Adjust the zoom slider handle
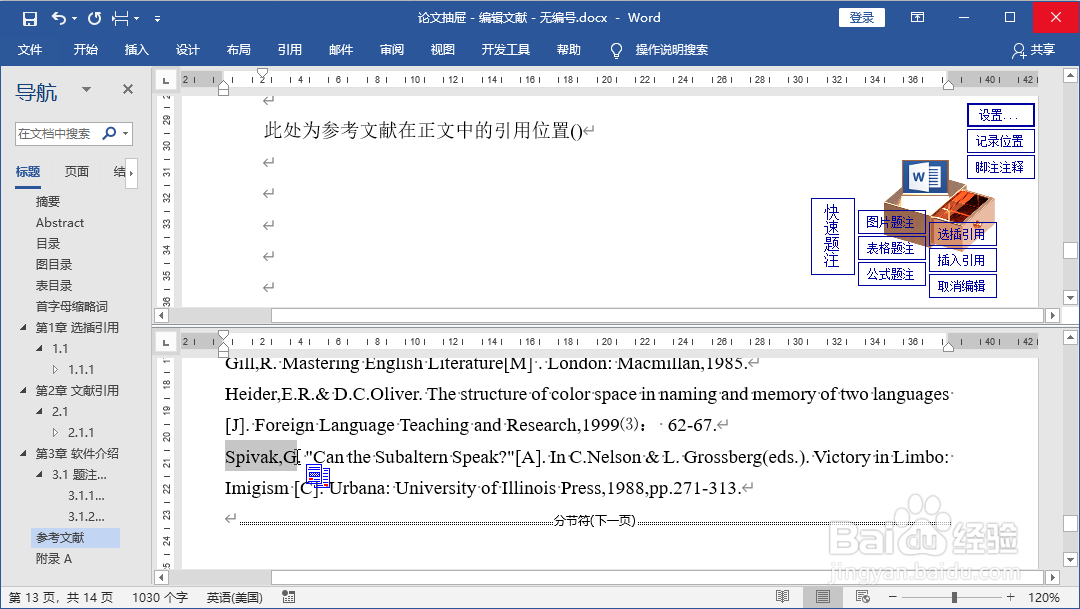Image resolution: width=1080 pixels, height=609 pixels. pos(954,597)
